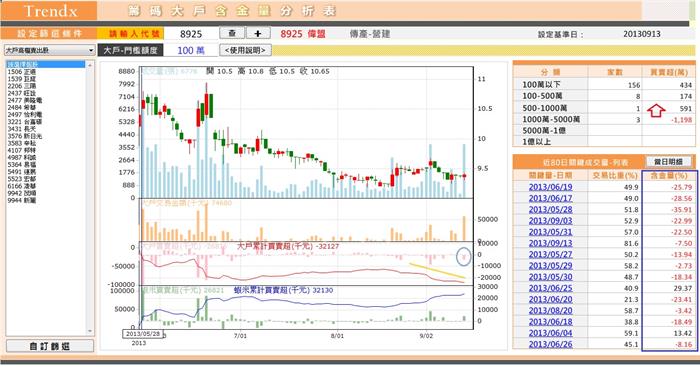Open the 當日明細 detail button
Image resolution: width=700 pixels, height=367 pixels.
click(x=668, y=162)
